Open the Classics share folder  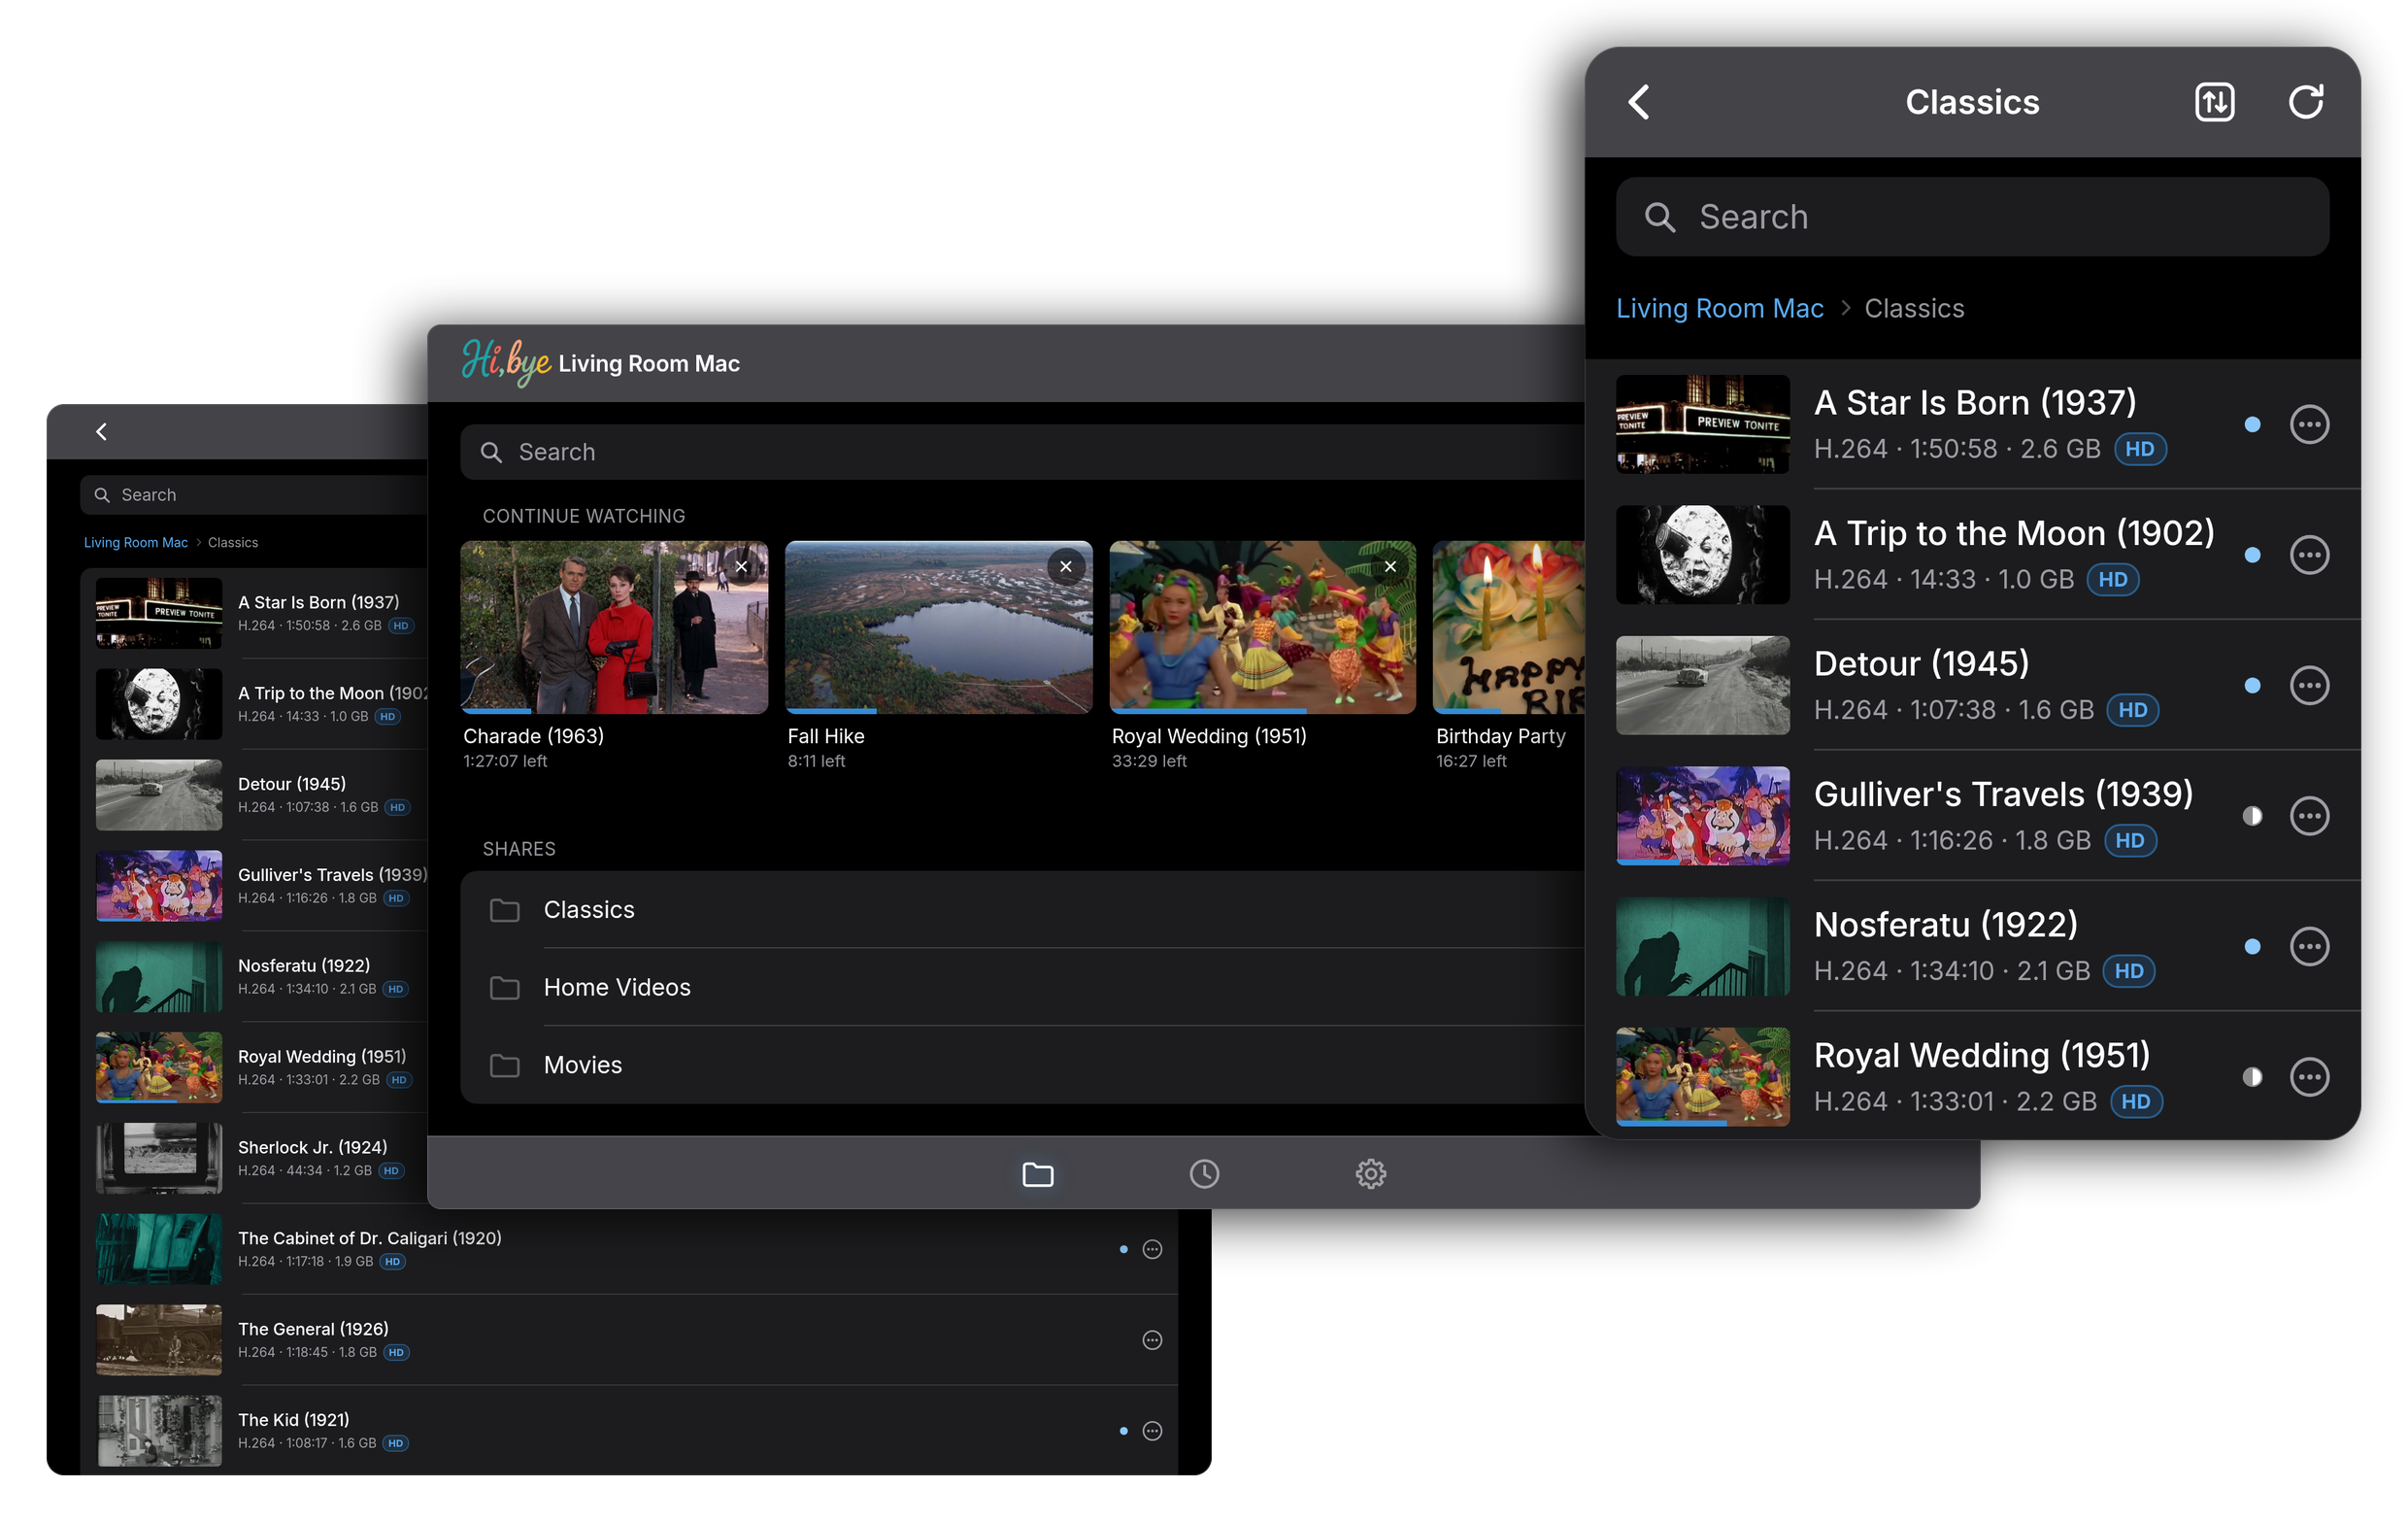(1022, 910)
